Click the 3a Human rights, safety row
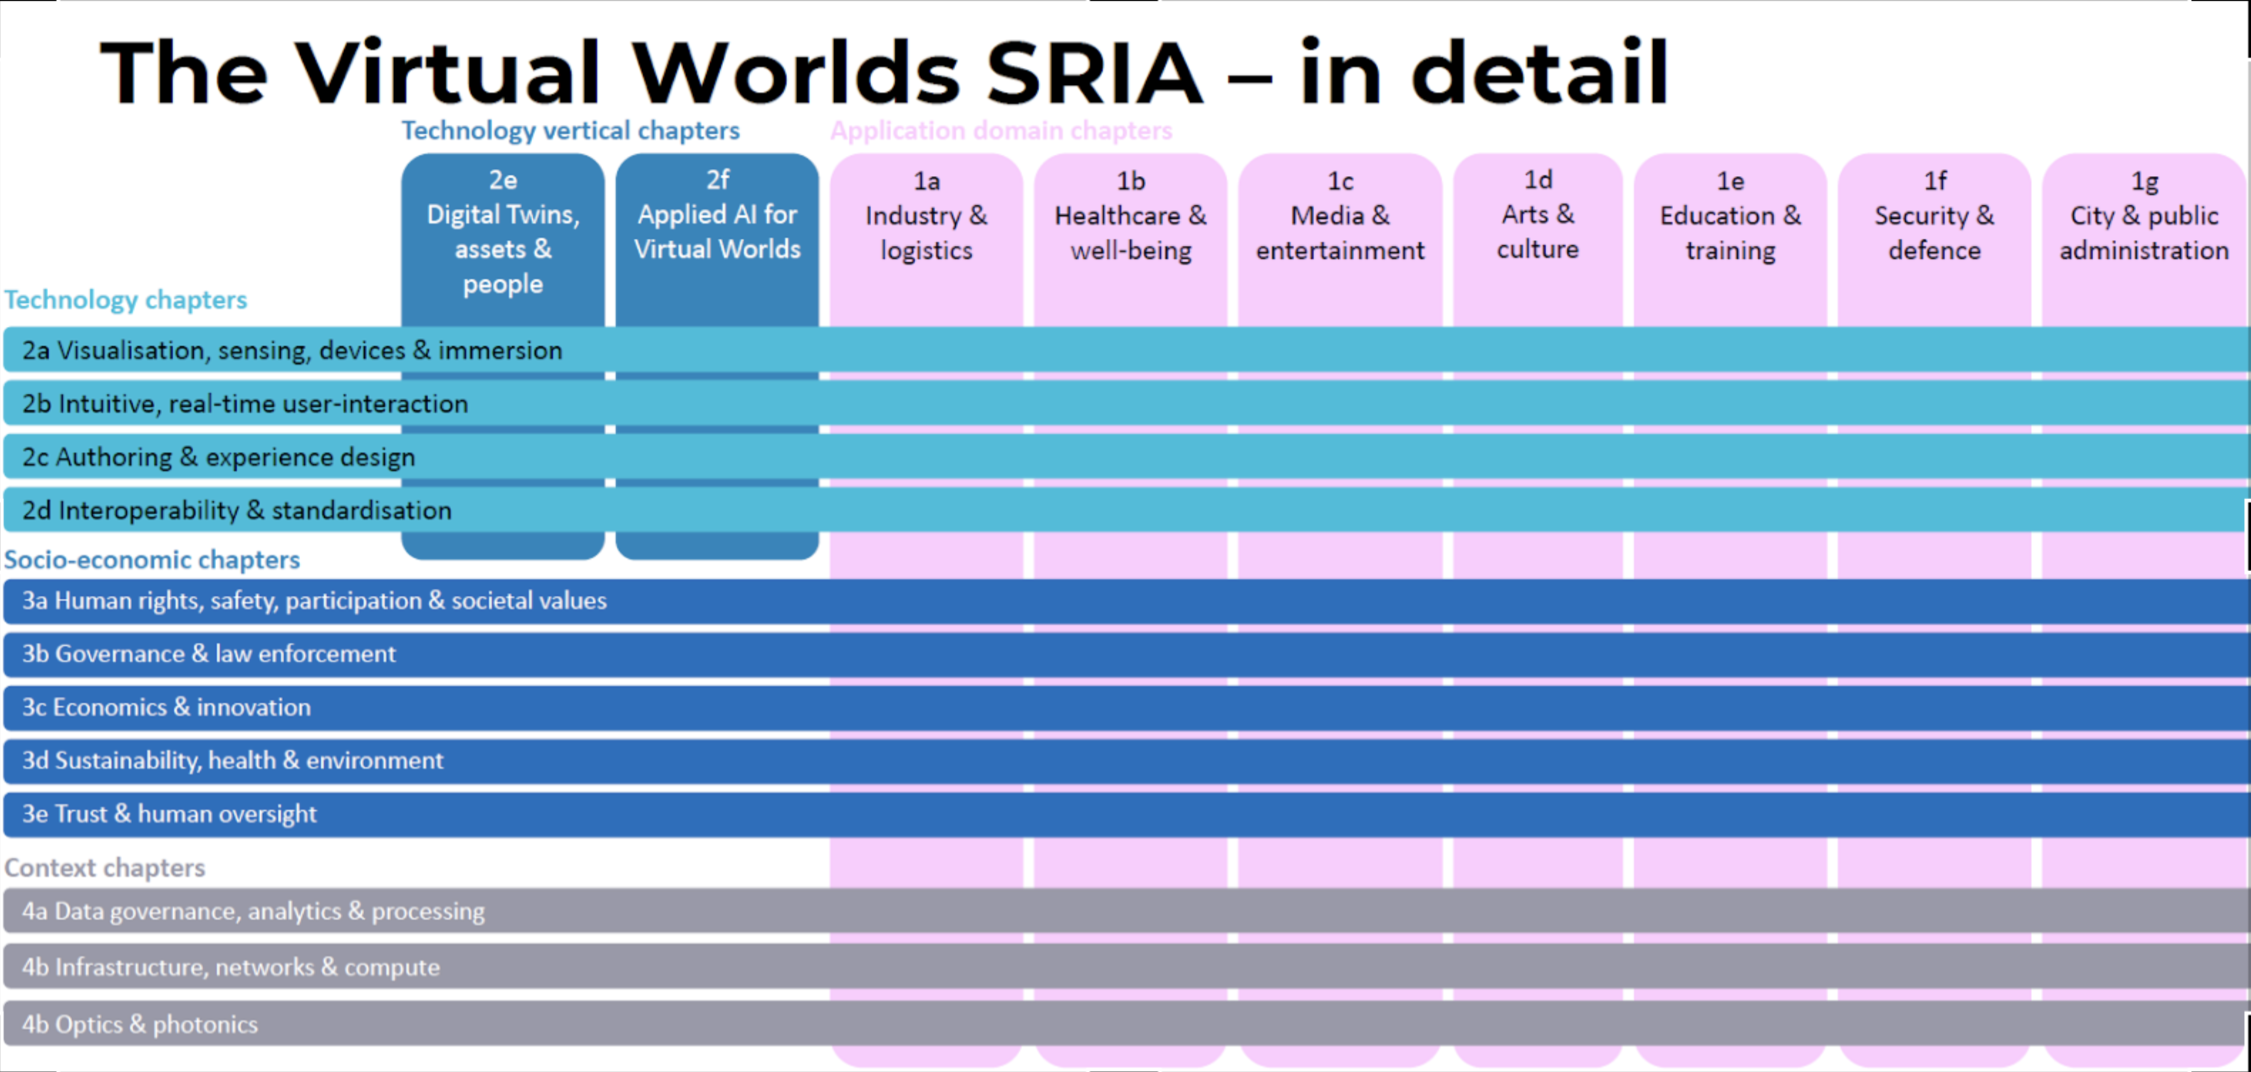The width and height of the screenshot is (2251, 1072). coord(314,601)
